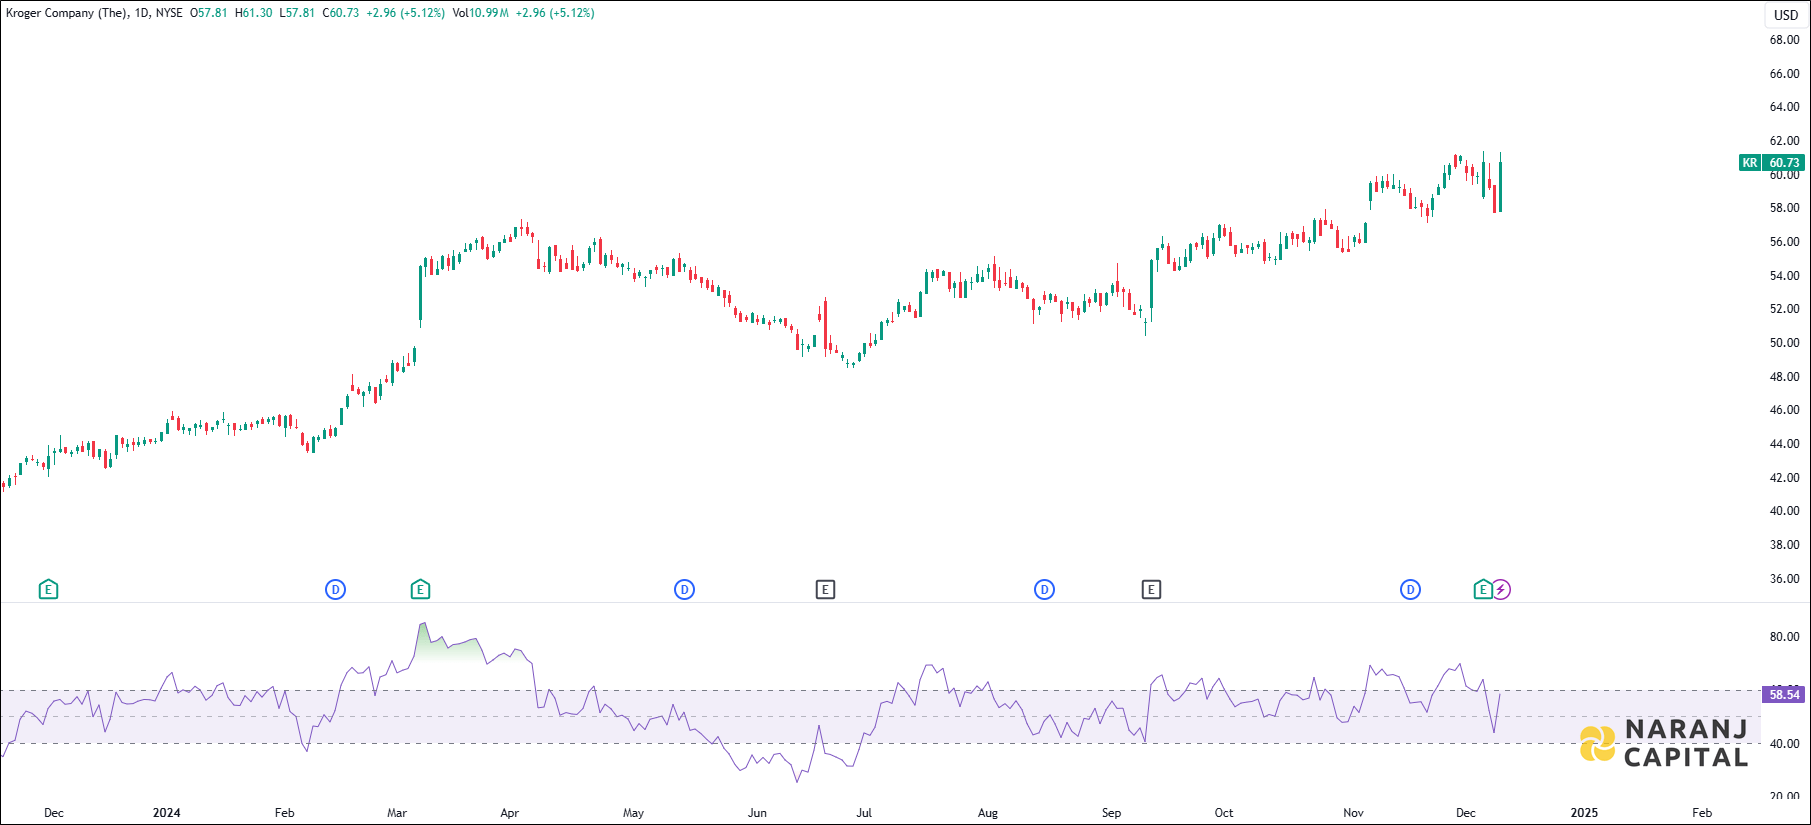
Task: Click the Nov label on time axis
Action: tap(1353, 813)
